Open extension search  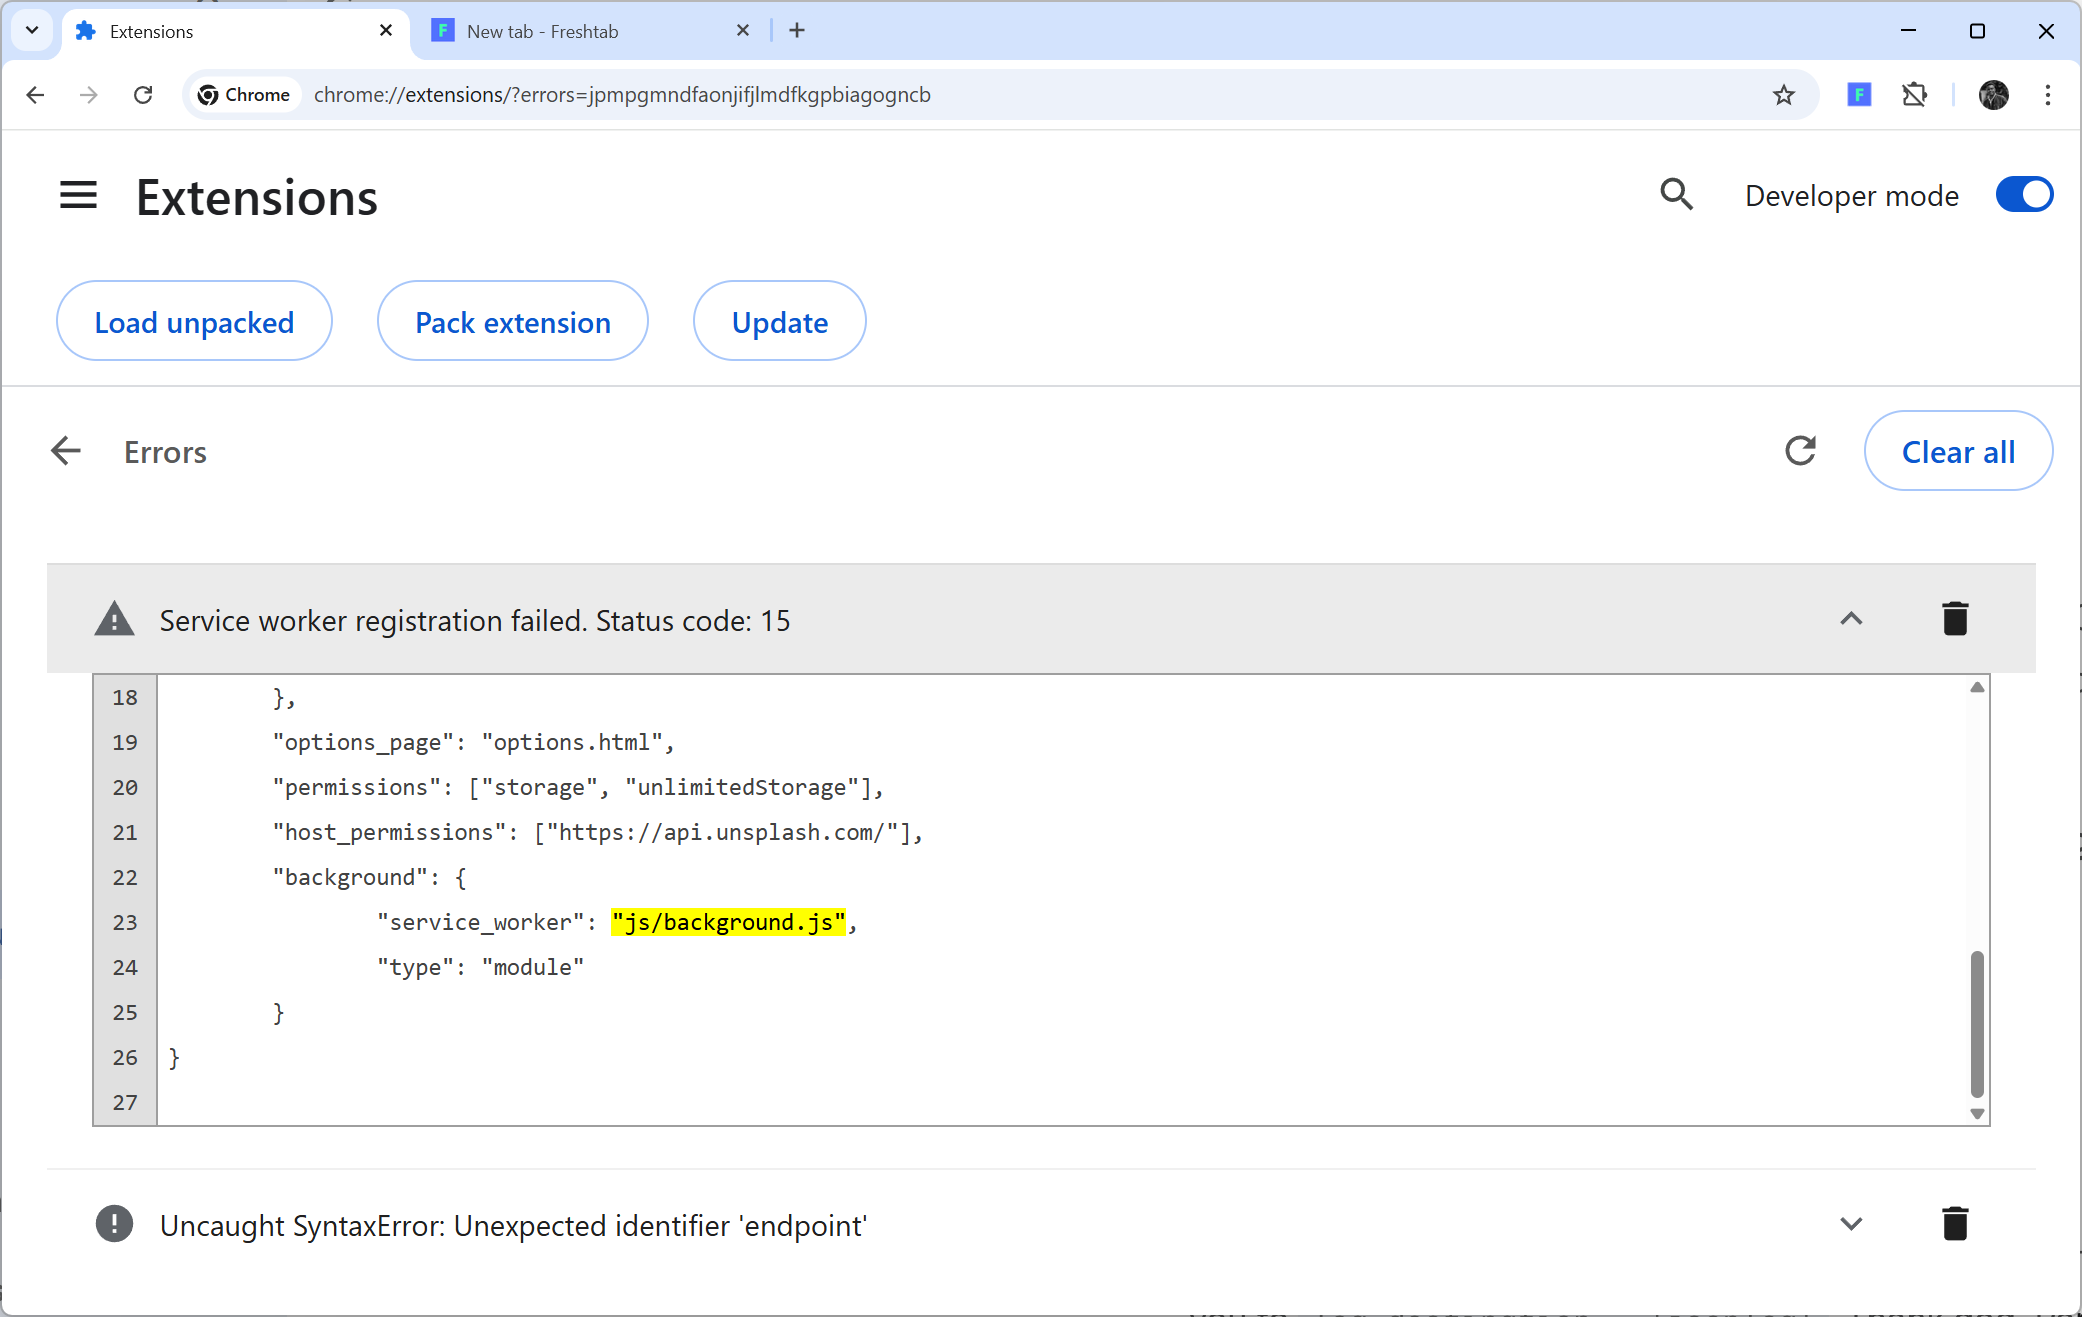[1676, 195]
